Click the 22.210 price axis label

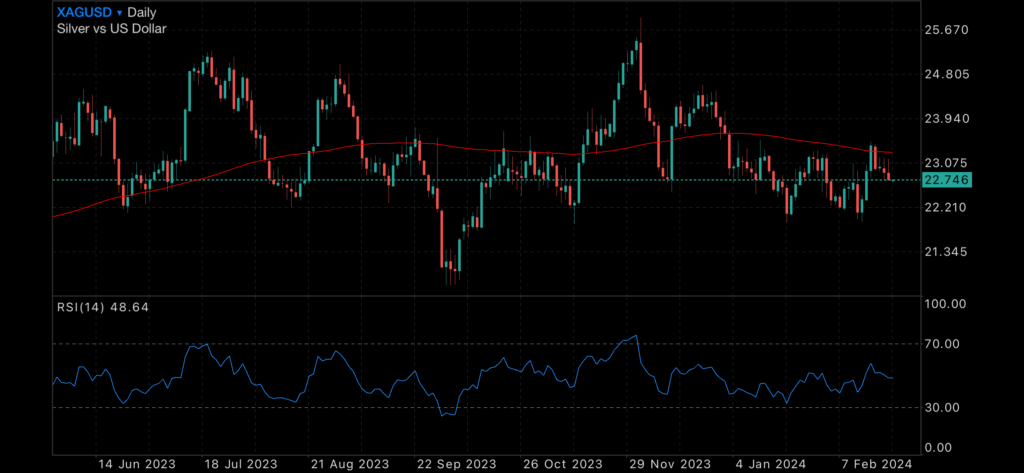(x=947, y=207)
